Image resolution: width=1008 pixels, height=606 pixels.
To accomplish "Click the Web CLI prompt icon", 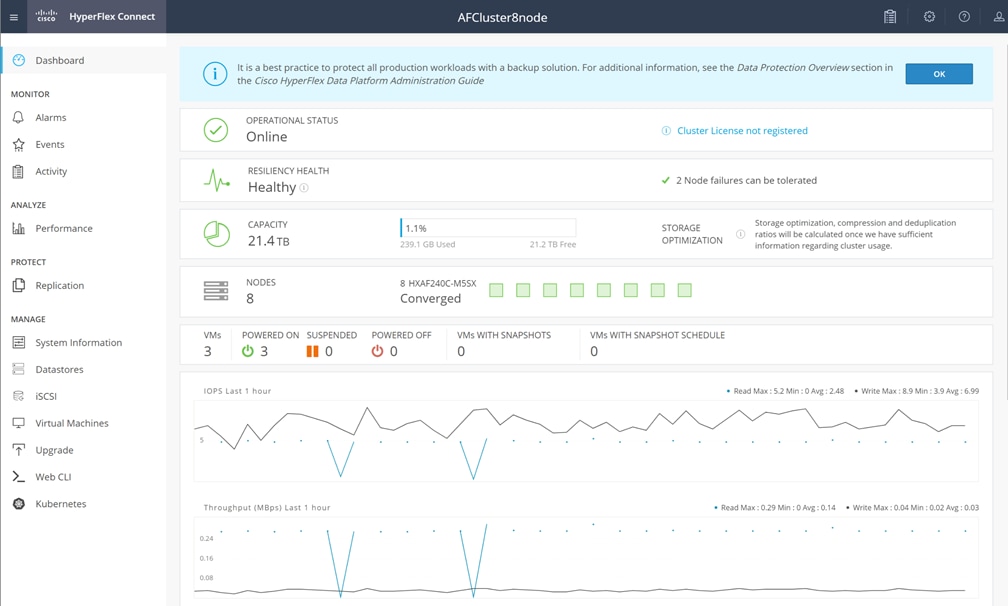I will [x=19, y=477].
